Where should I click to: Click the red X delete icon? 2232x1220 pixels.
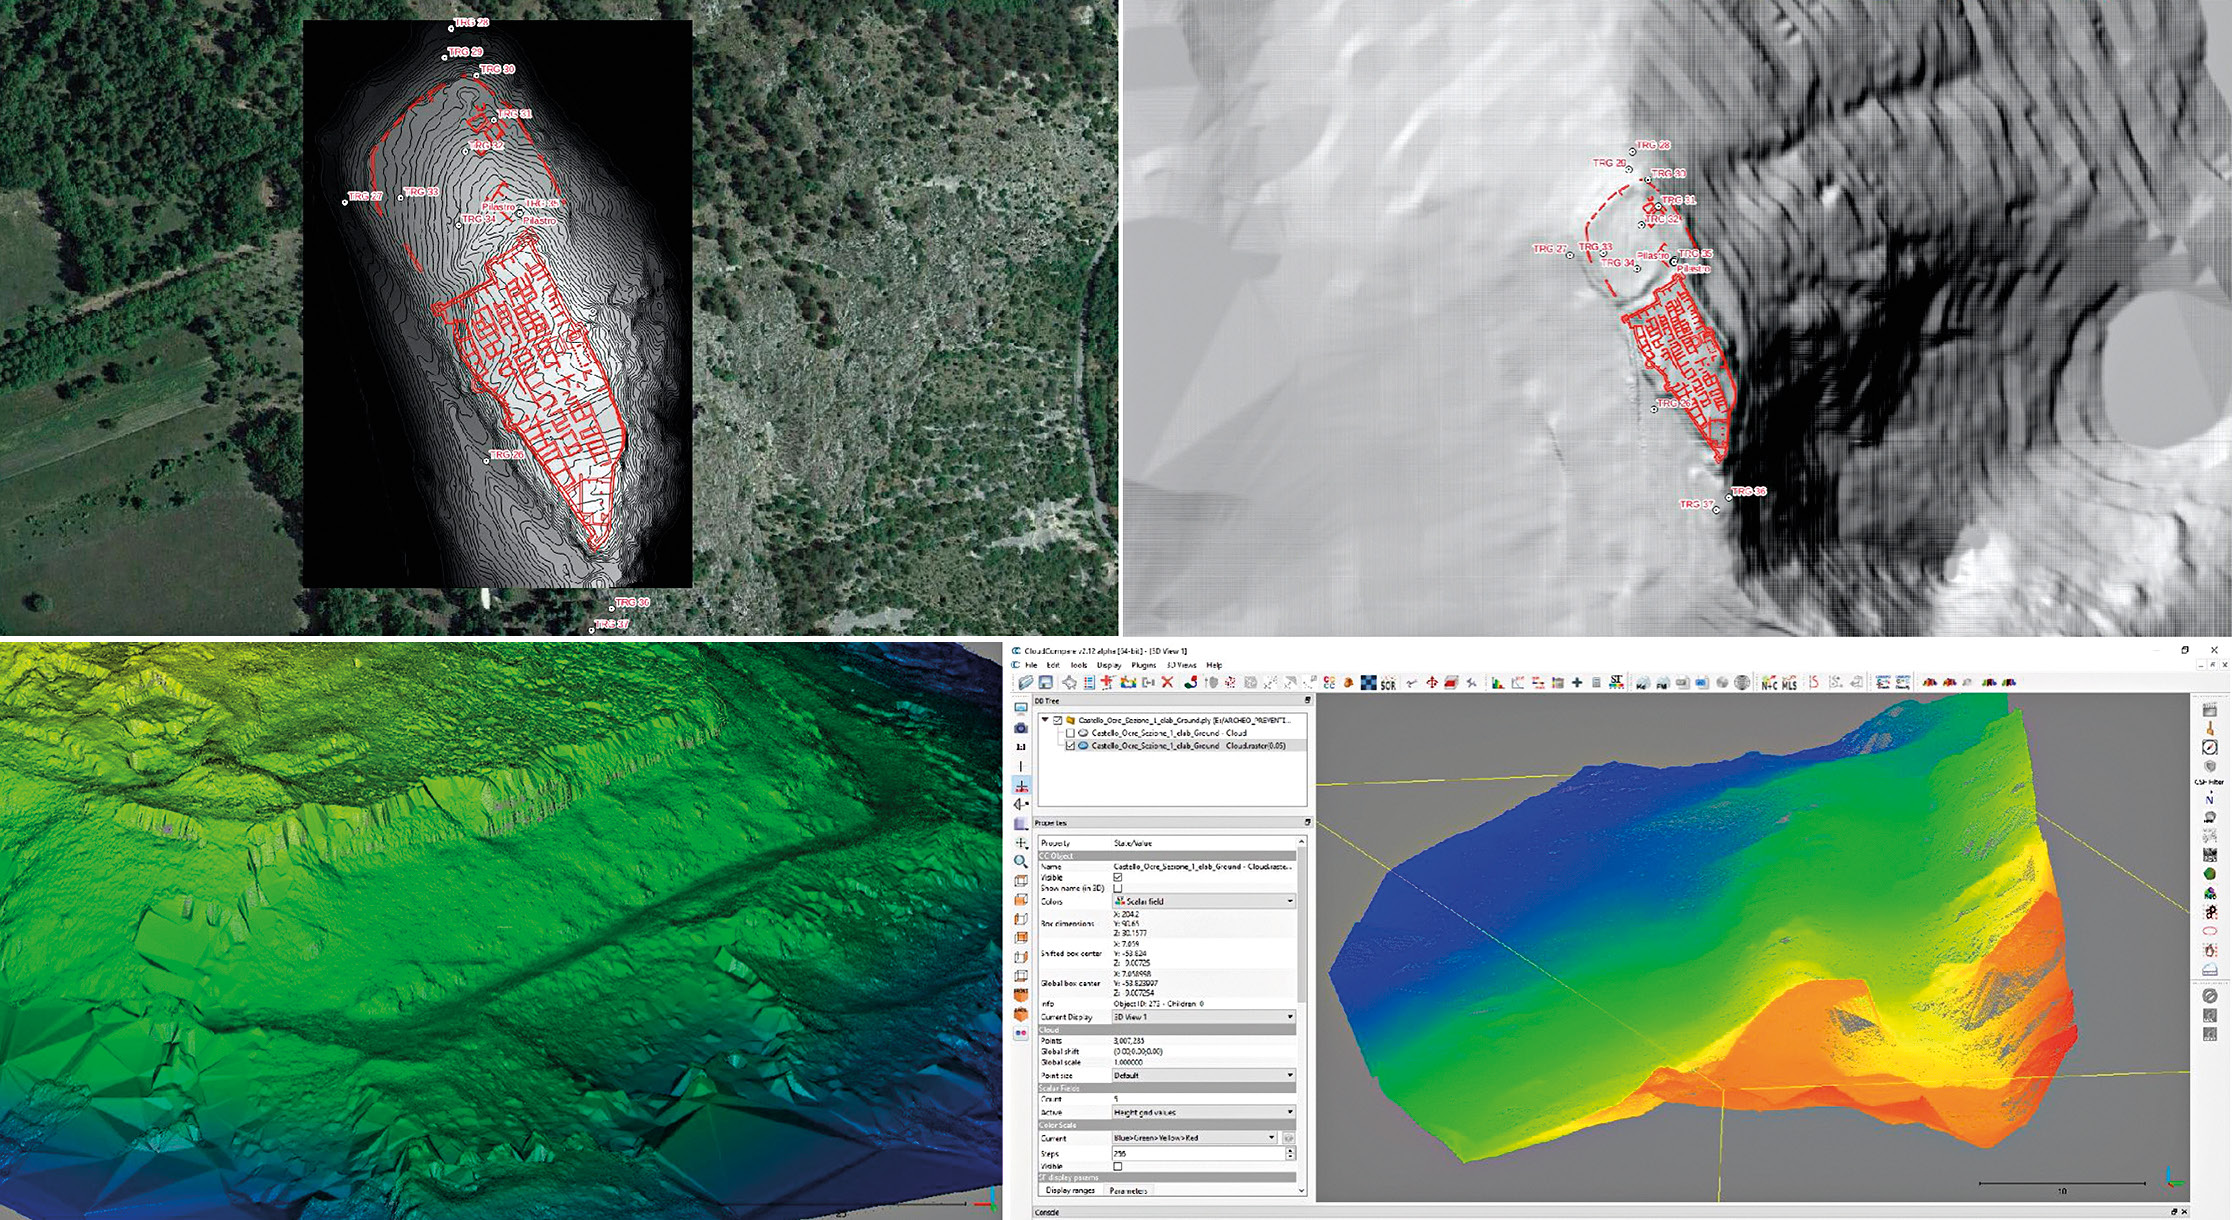point(1167,682)
